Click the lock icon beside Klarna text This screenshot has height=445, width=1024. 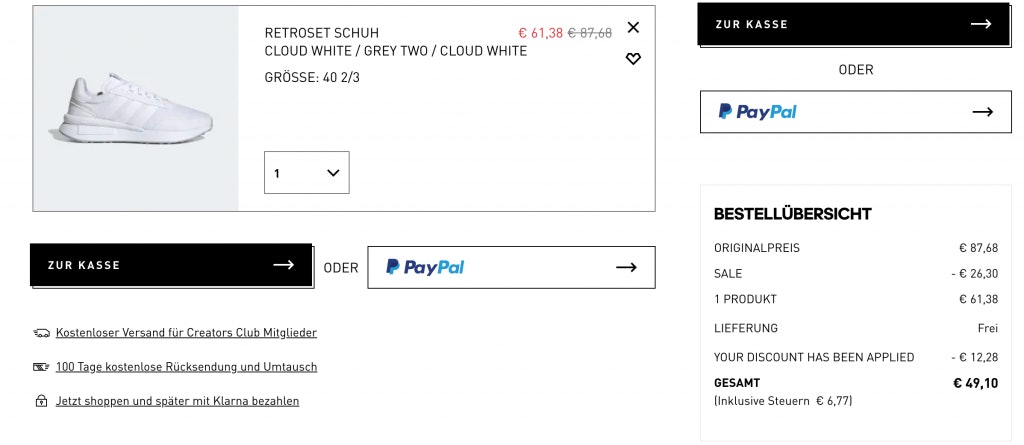coord(41,401)
